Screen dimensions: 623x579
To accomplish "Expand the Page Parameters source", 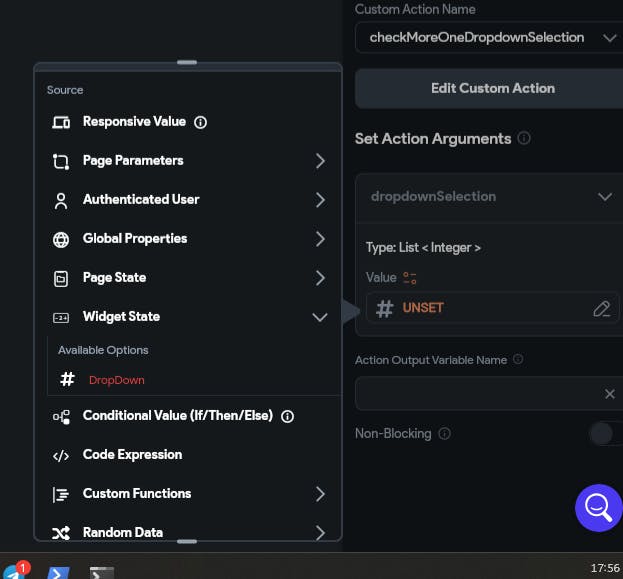I will [x=320, y=161].
